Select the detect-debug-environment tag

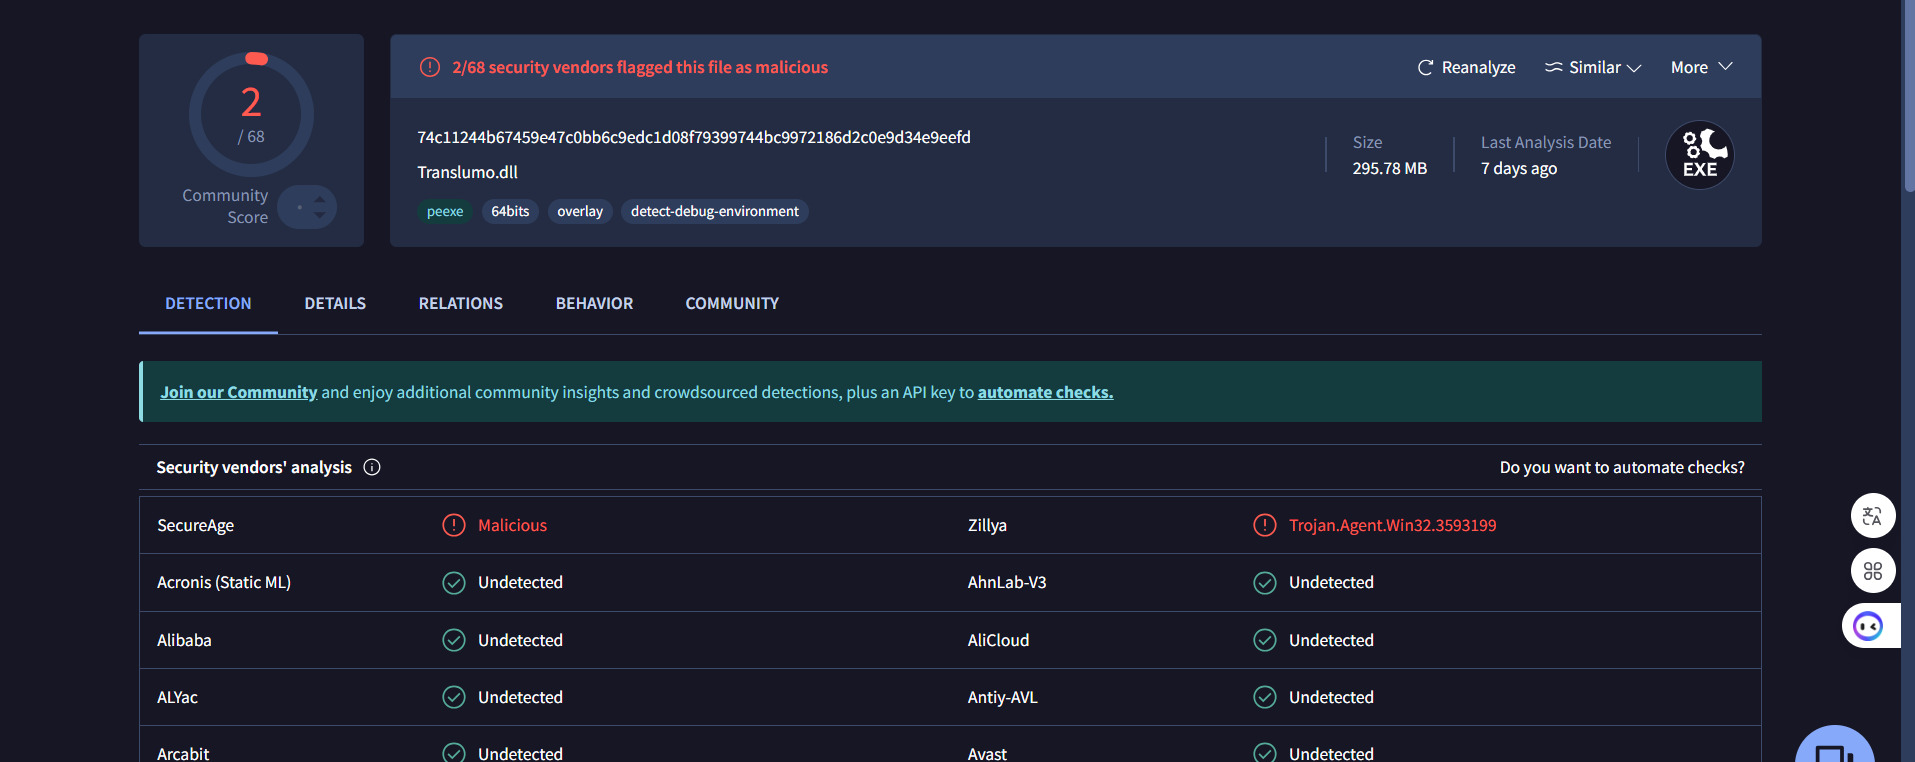[714, 211]
